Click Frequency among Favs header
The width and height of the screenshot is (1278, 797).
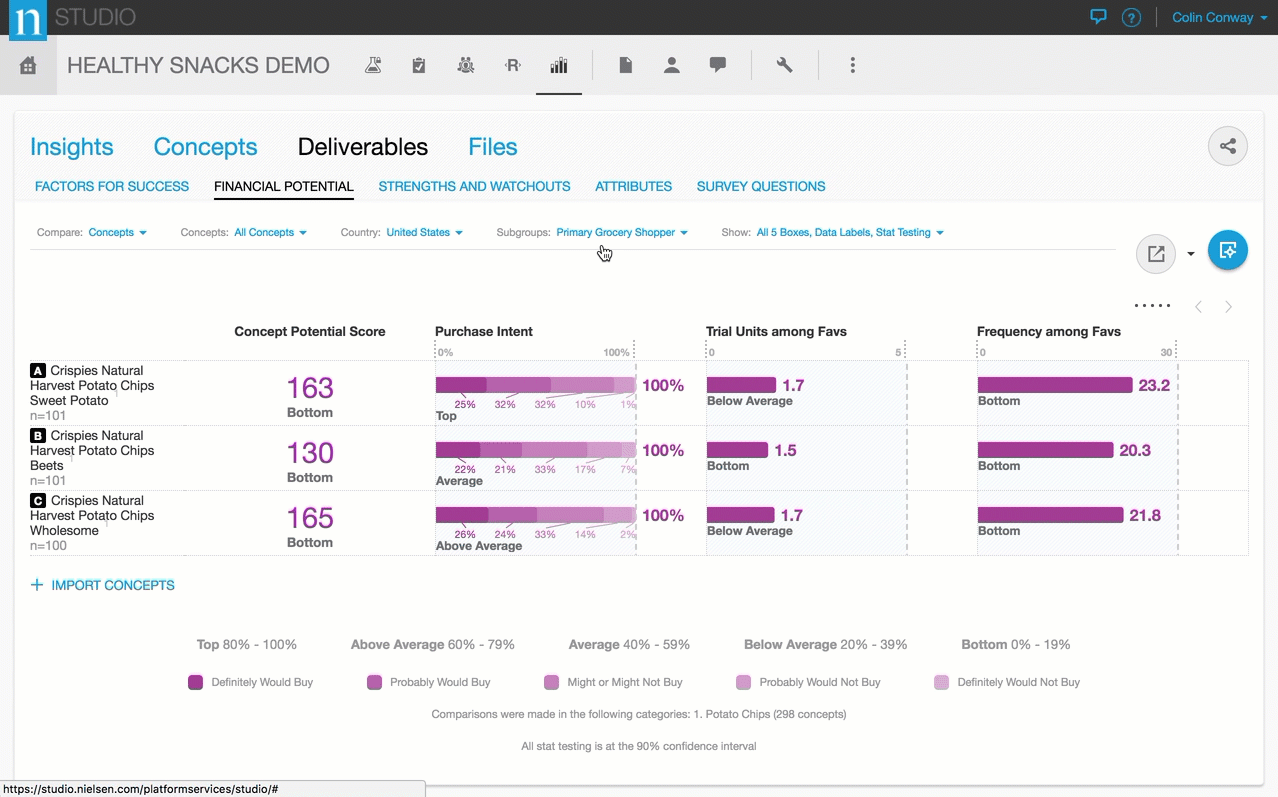tap(1049, 331)
